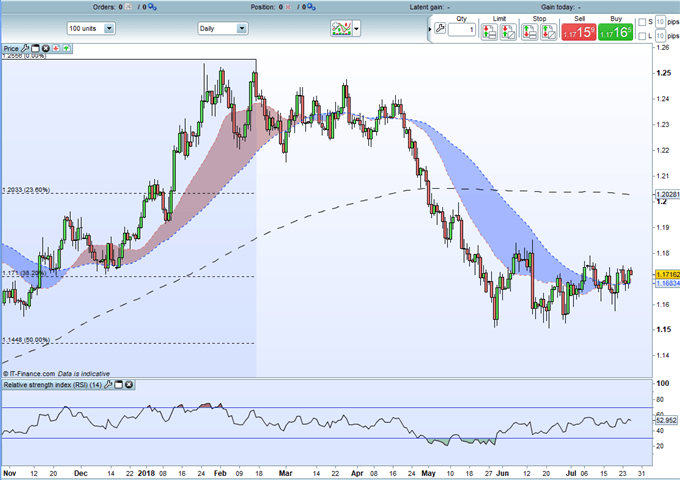Collapse the trading panel side arrow

(x=430, y=29)
